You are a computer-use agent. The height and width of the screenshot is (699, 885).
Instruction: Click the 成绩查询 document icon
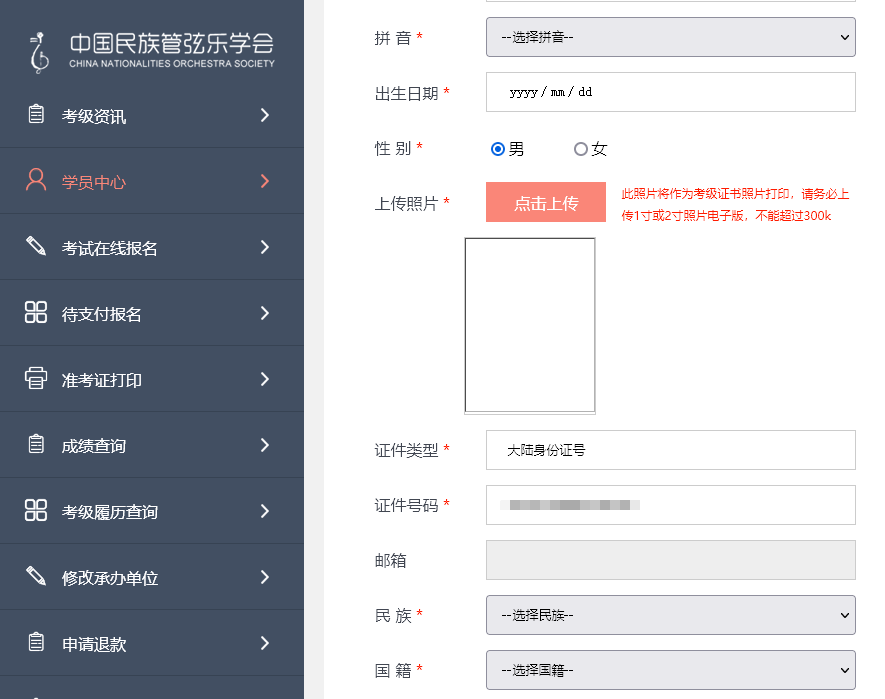point(37,444)
